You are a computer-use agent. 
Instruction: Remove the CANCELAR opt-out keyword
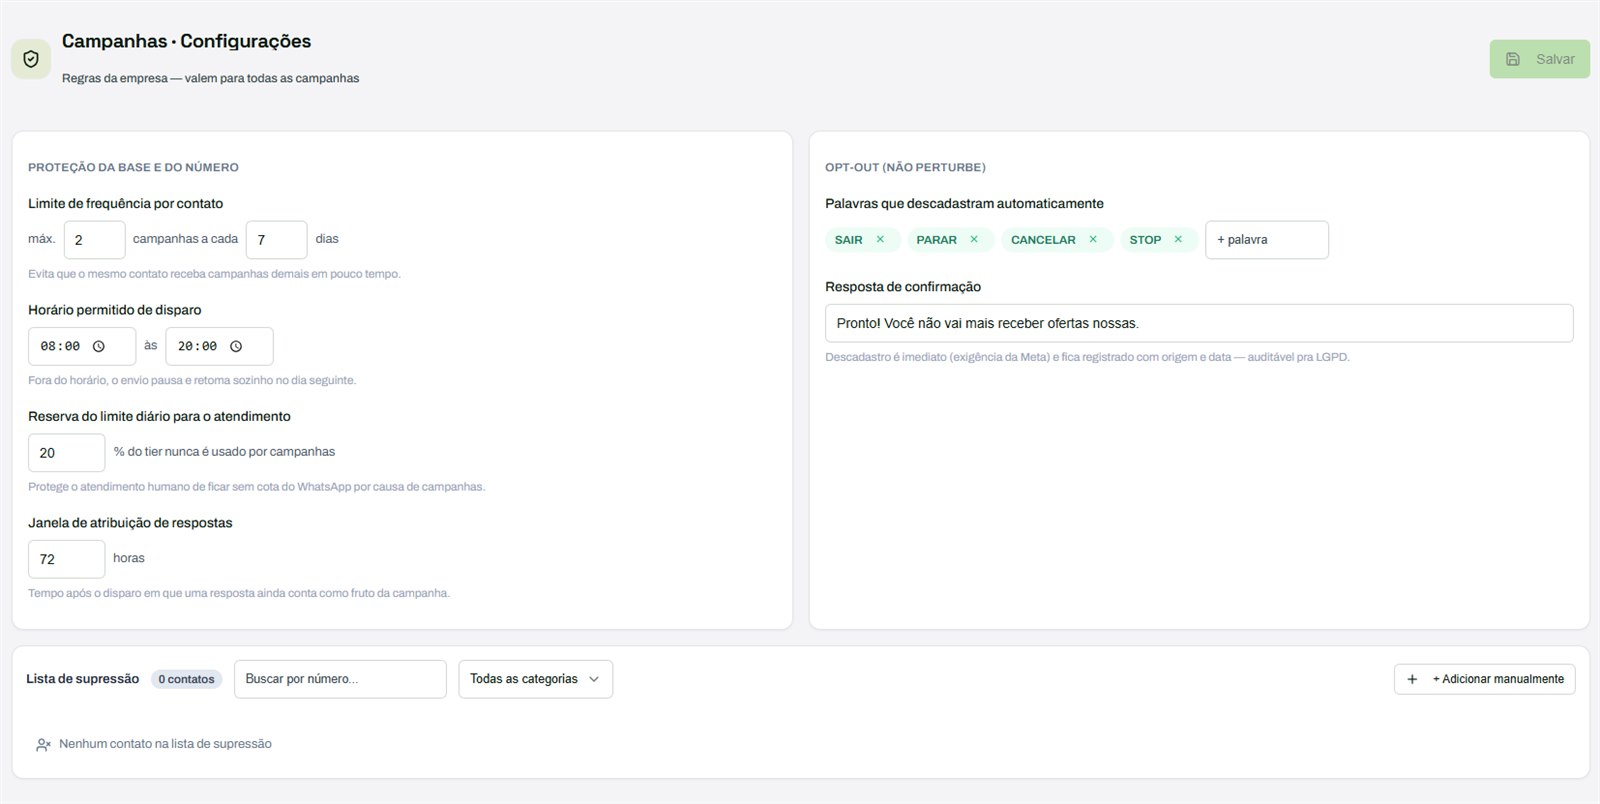(1093, 239)
